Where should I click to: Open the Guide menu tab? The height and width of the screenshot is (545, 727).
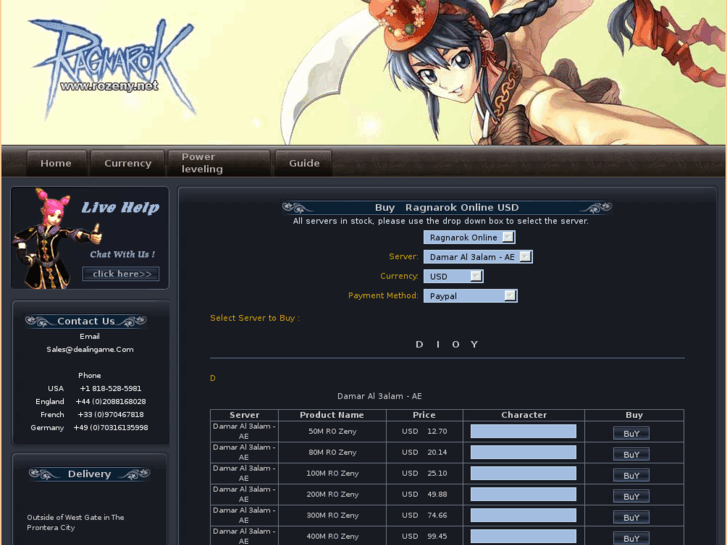[x=304, y=163]
